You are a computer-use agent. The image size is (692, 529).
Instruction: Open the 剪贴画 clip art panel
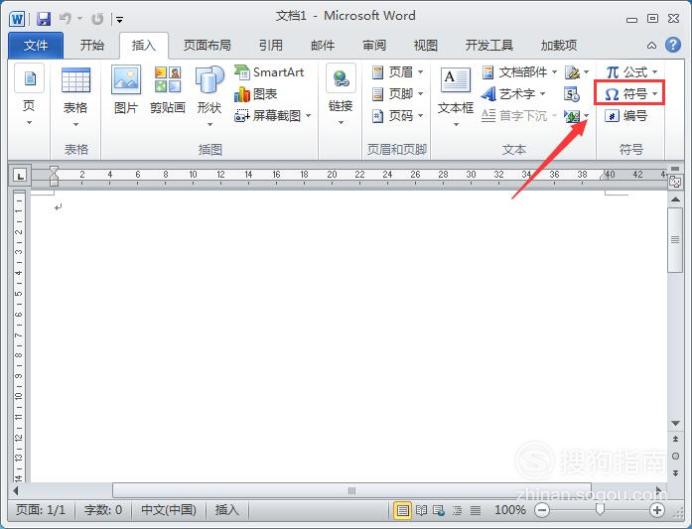[x=167, y=92]
